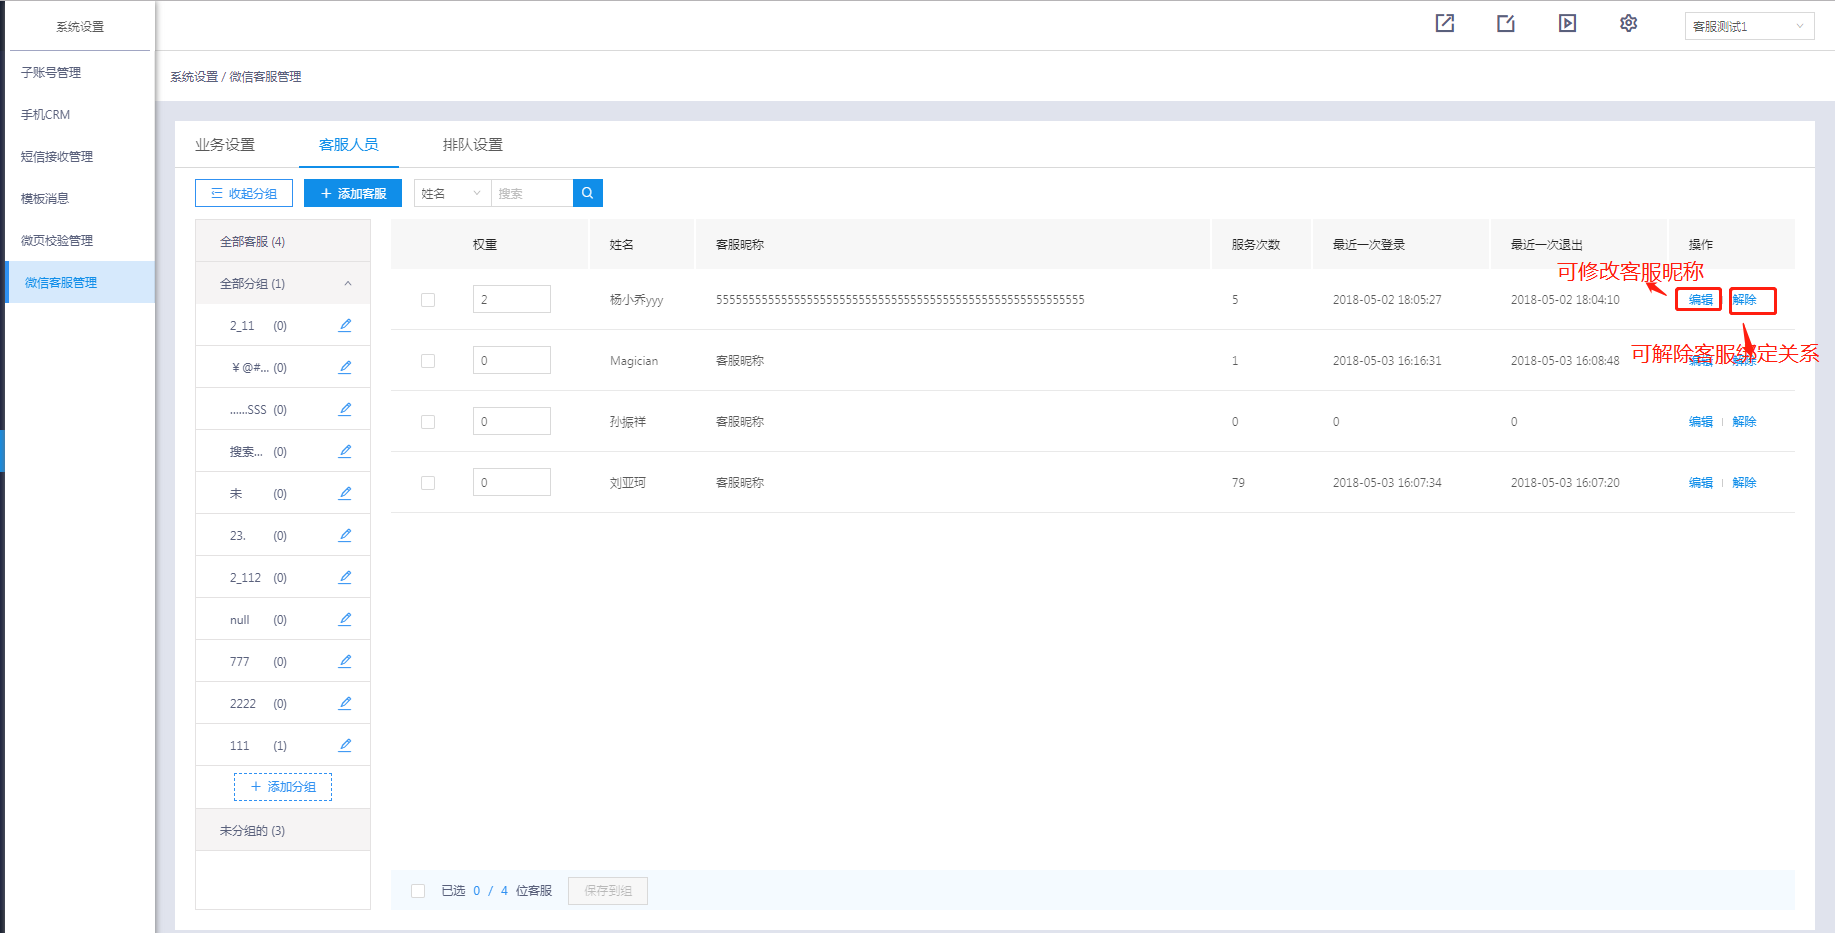
Task: Check the box for 杨小乔yyy row
Action: tap(428, 300)
